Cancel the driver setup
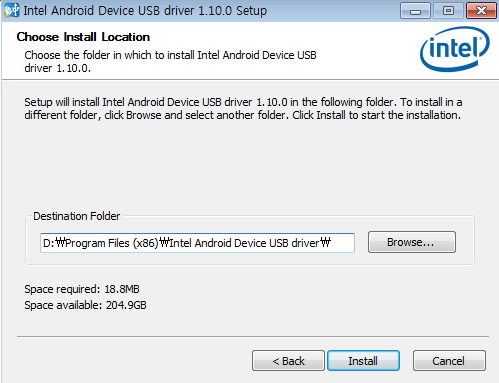The width and height of the screenshot is (499, 383). coord(449,361)
